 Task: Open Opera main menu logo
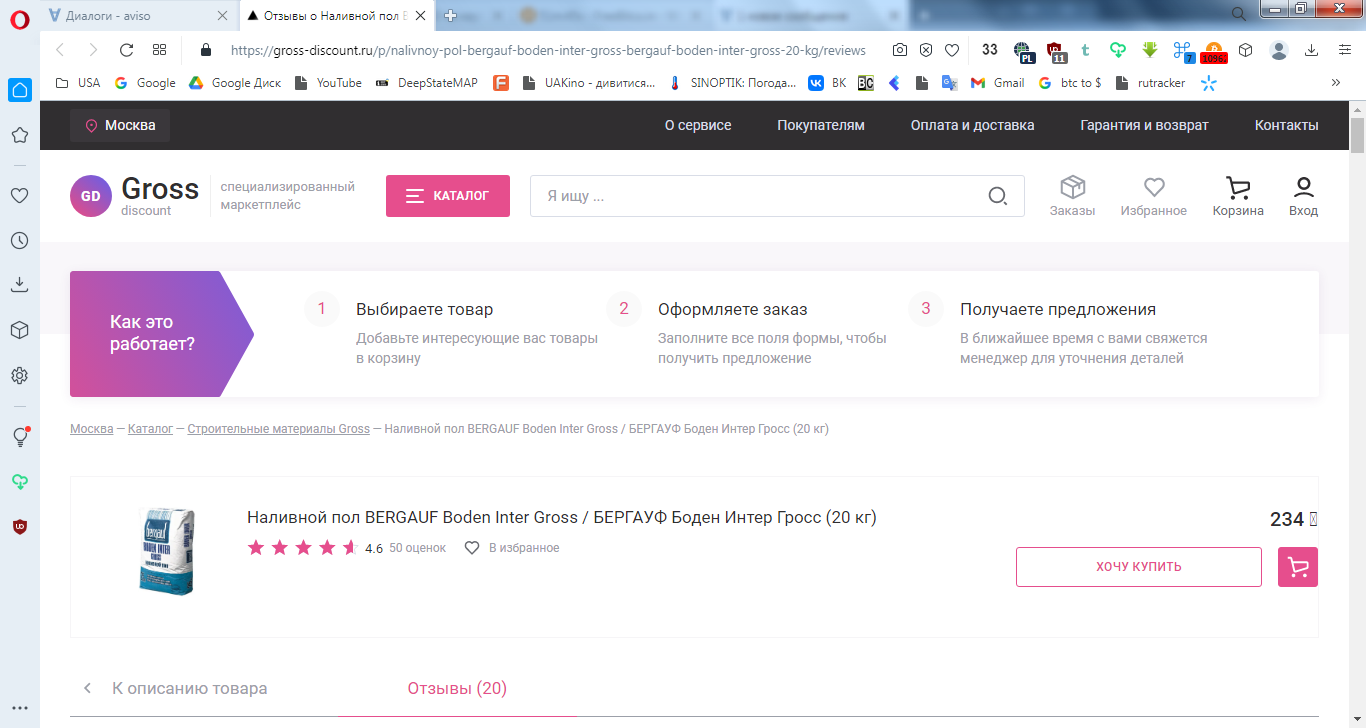point(20,17)
